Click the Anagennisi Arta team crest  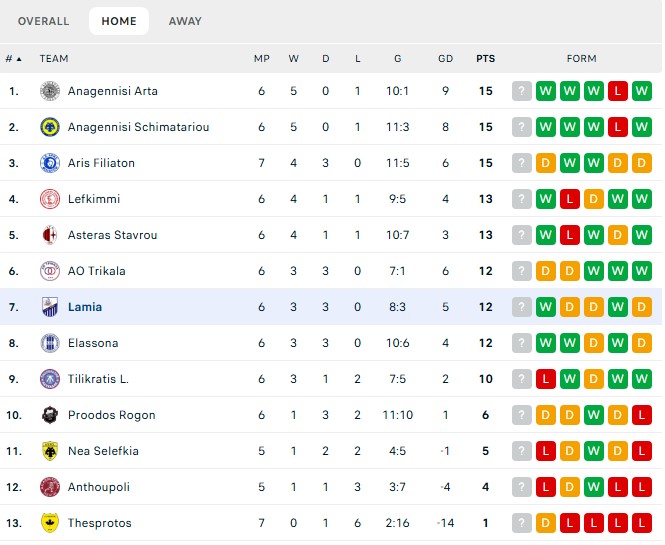click(x=49, y=91)
